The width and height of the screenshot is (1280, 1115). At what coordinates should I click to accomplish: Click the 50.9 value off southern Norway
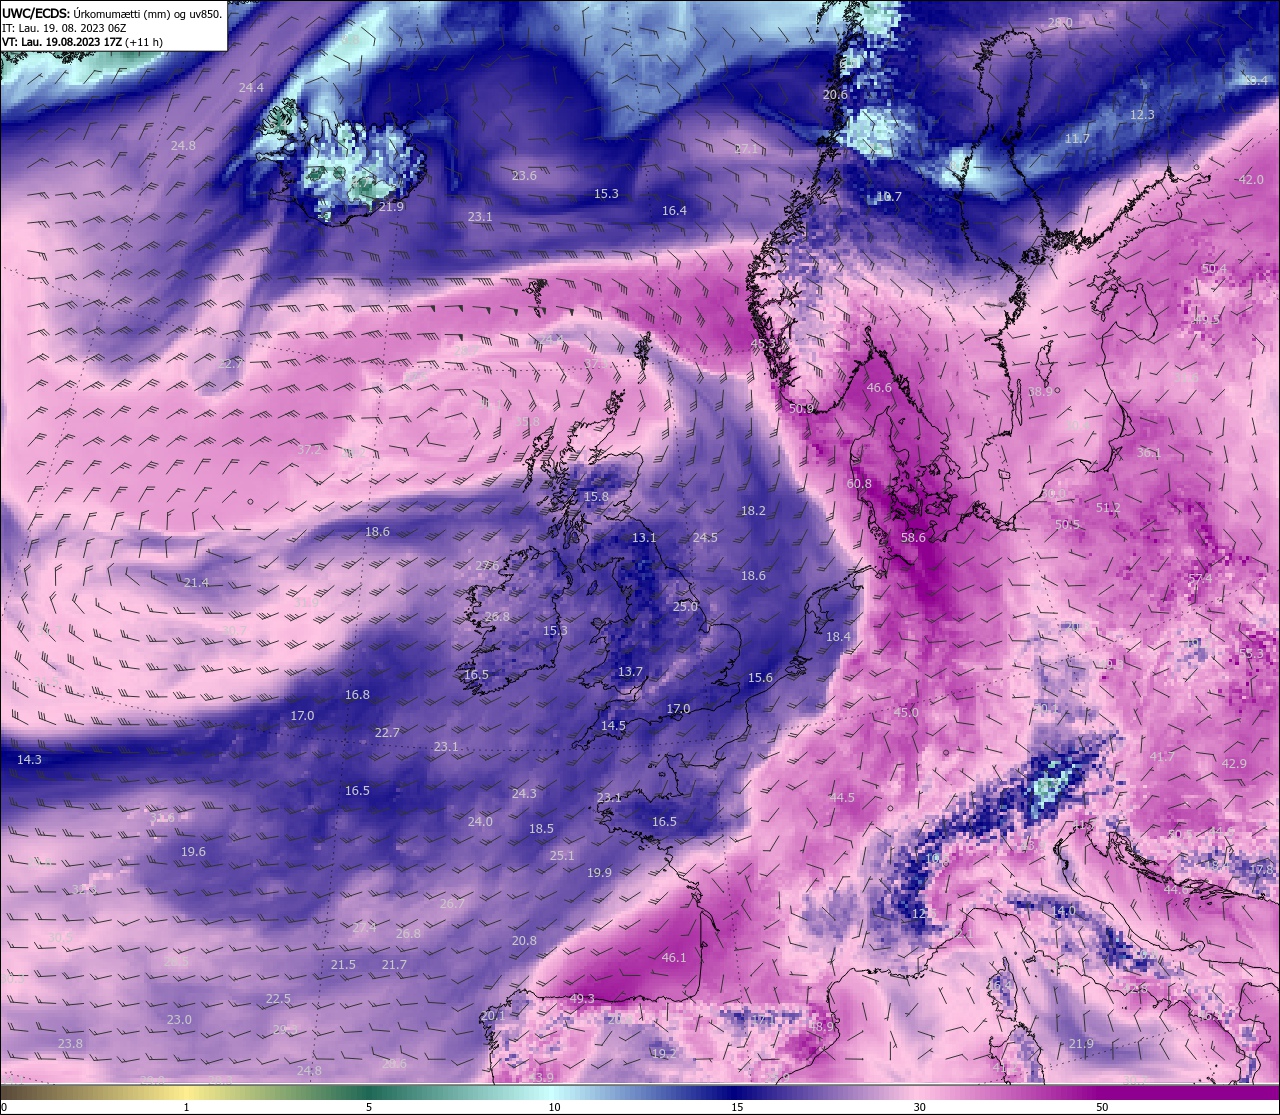tap(801, 409)
